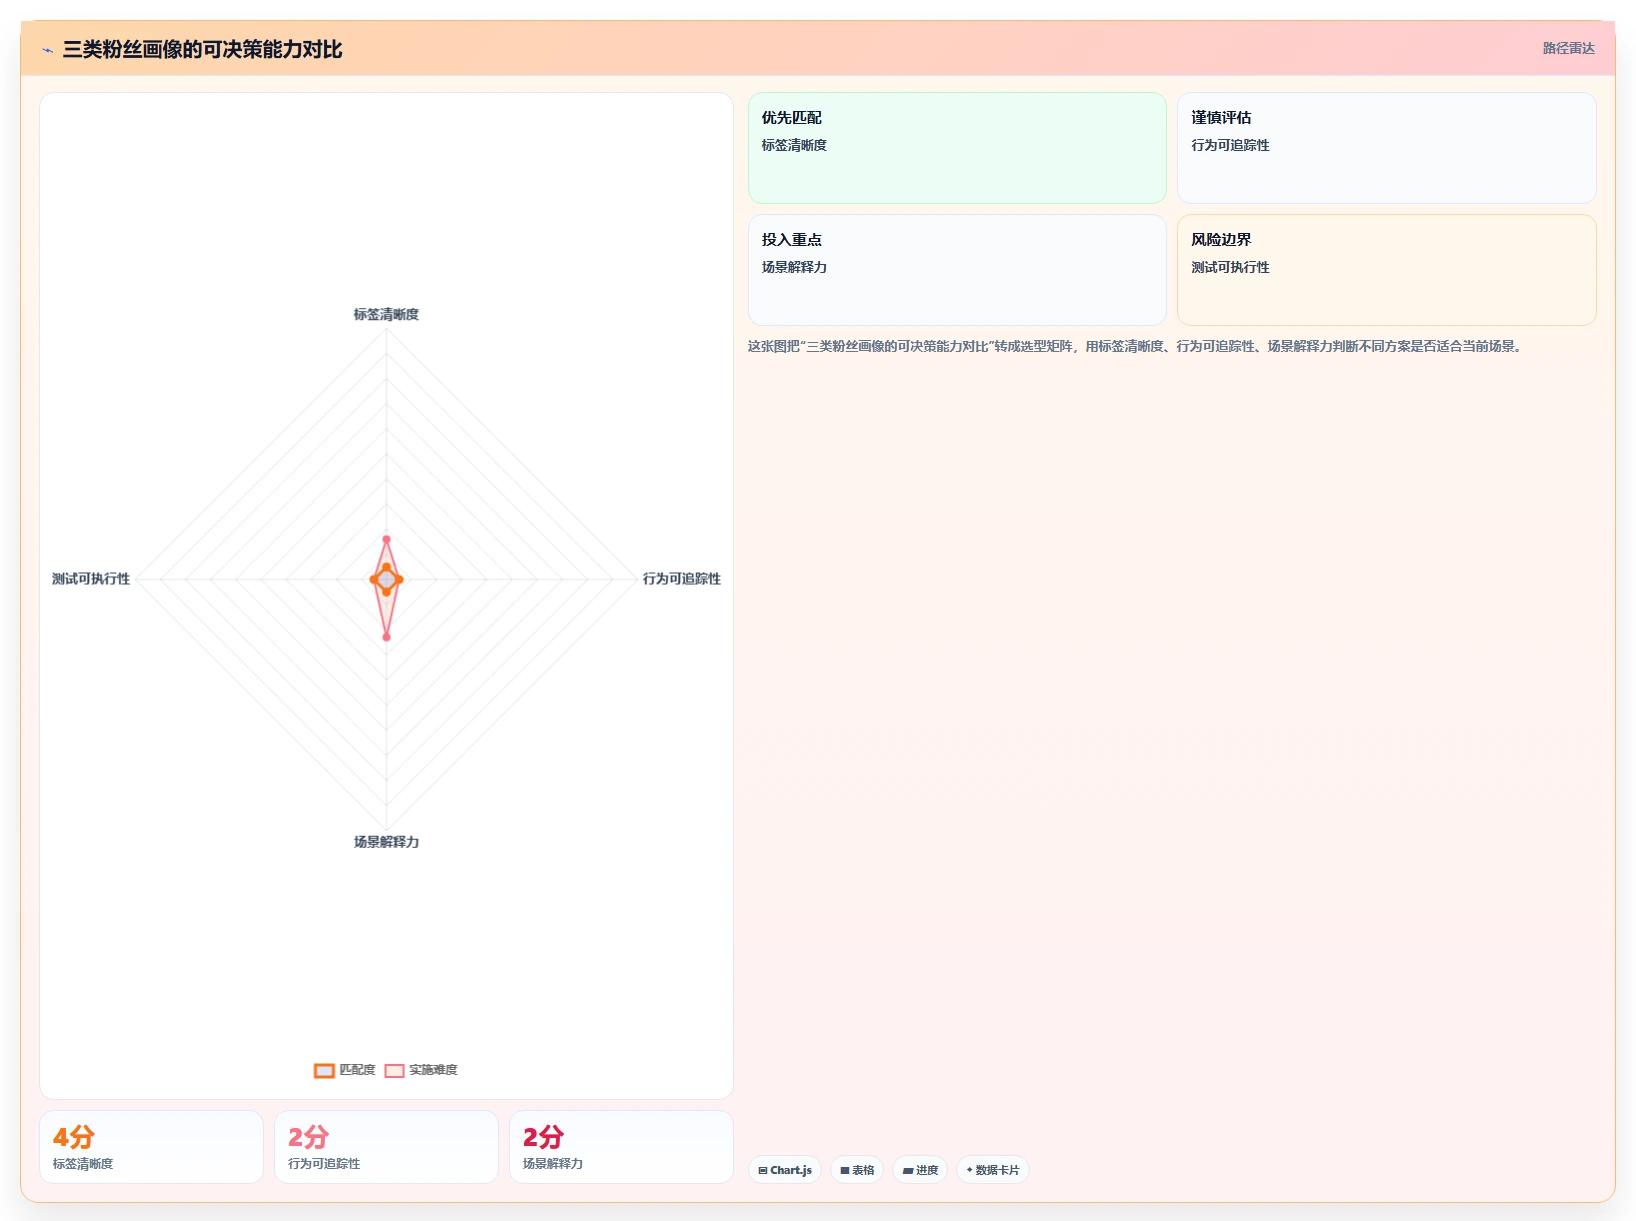The height and width of the screenshot is (1221, 1636).
Task: Click the 2分 场景解释力 score card
Action: pyautogui.click(x=621, y=1147)
